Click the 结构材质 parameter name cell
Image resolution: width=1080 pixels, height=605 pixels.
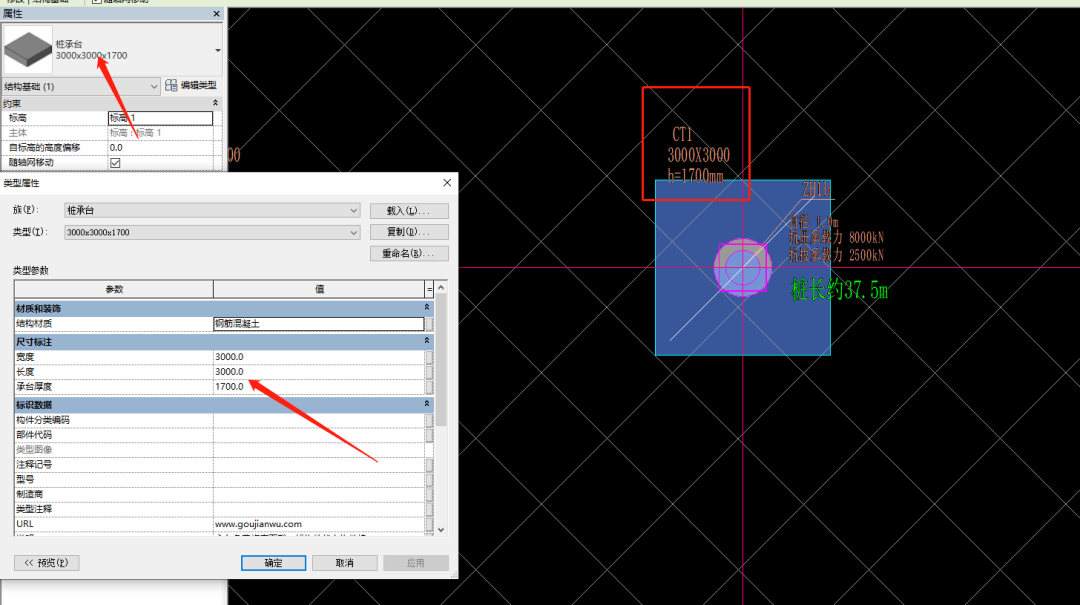[x=114, y=323]
